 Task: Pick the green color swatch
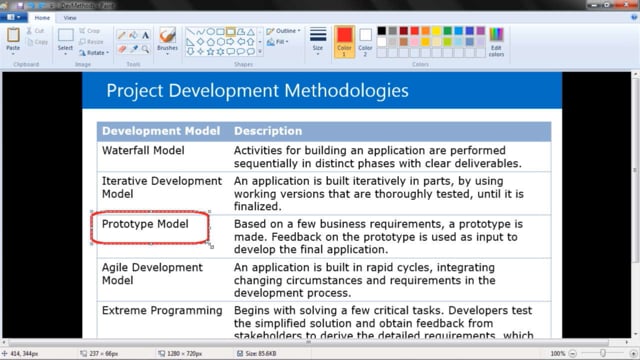point(447,31)
